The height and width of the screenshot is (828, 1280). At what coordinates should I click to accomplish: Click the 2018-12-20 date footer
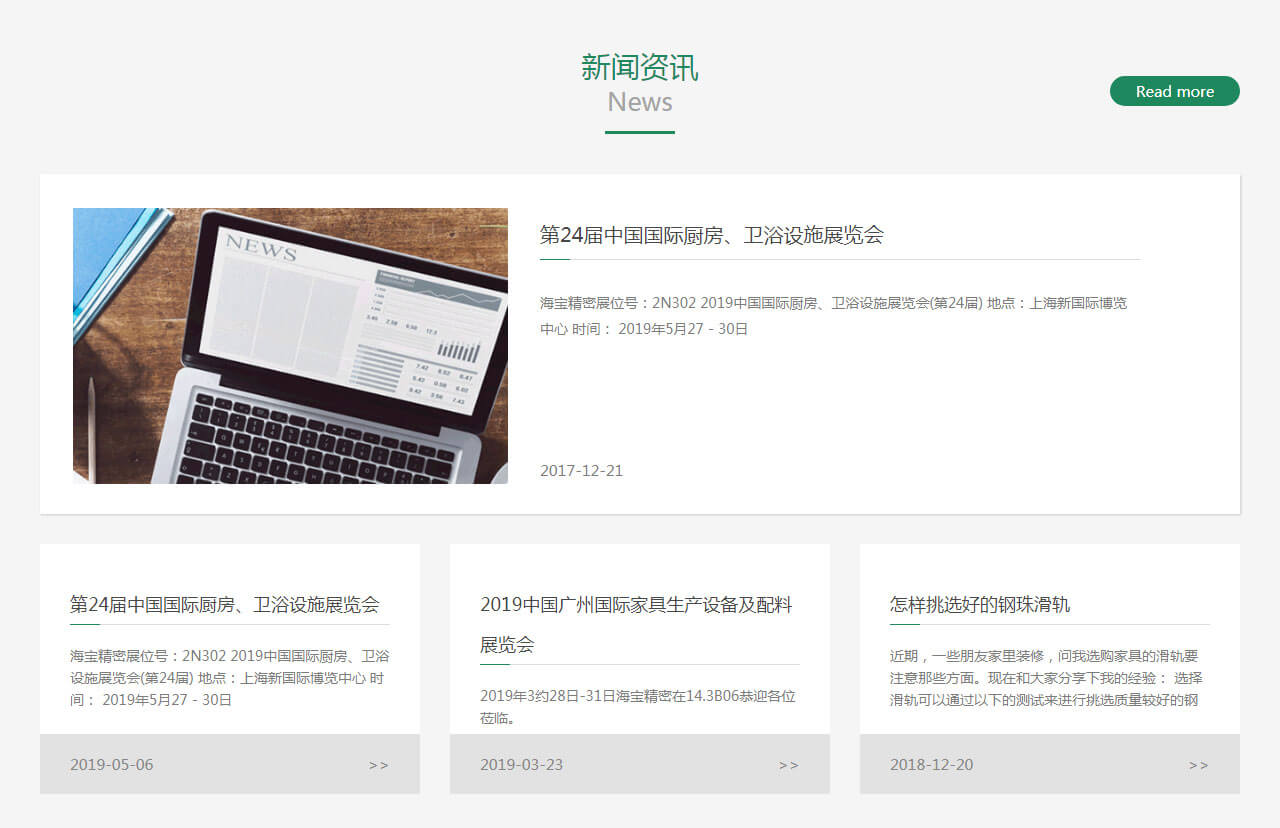[x=931, y=764]
